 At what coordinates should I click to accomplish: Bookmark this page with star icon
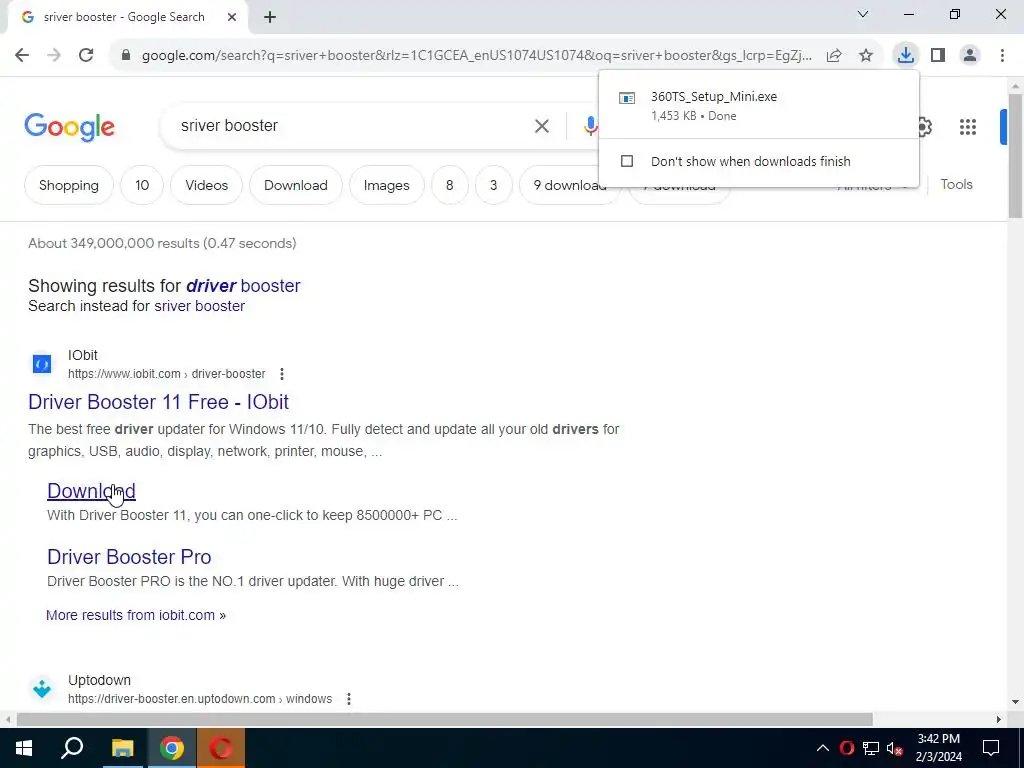866,56
